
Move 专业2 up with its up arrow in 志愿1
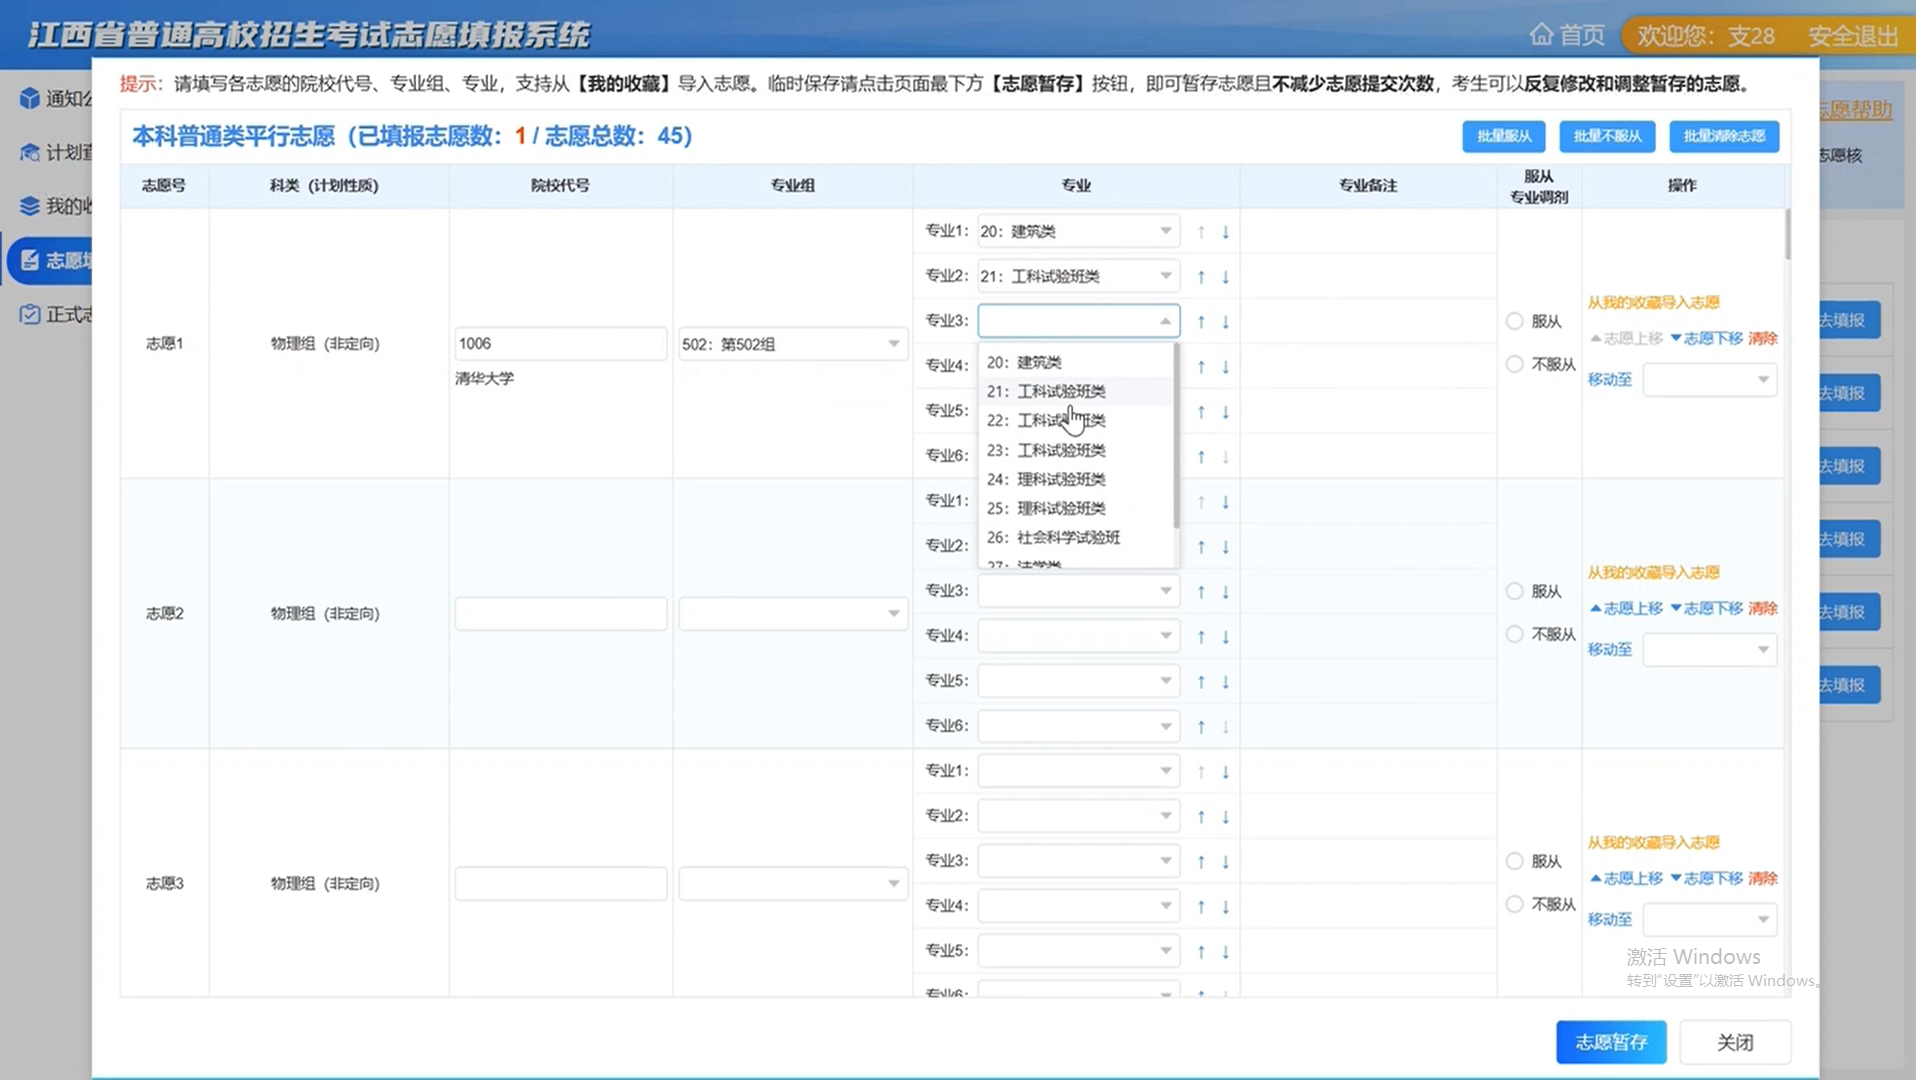(x=1201, y=277)
